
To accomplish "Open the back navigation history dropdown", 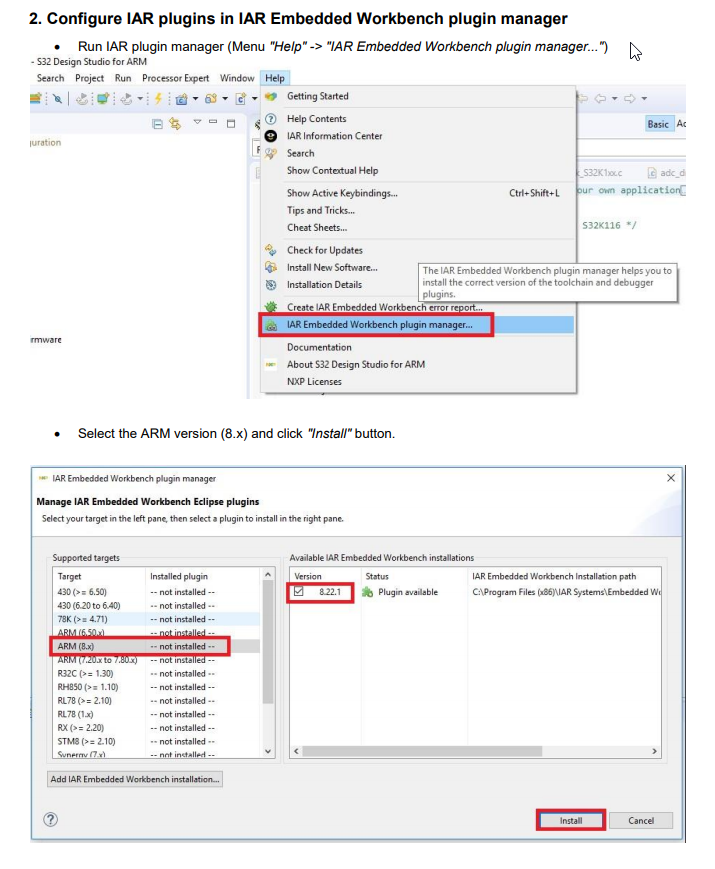I will click(614, 99).
